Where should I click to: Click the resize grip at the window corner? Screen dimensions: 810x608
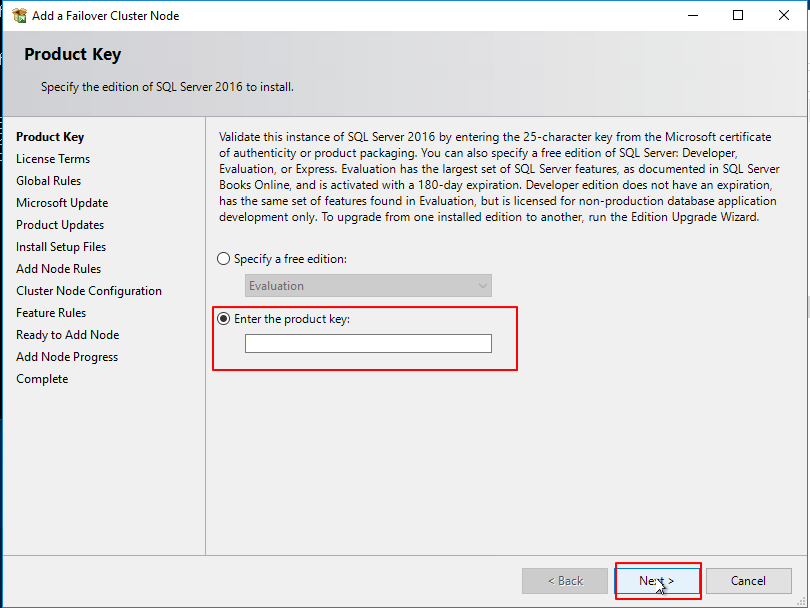(x=801, y=601)
